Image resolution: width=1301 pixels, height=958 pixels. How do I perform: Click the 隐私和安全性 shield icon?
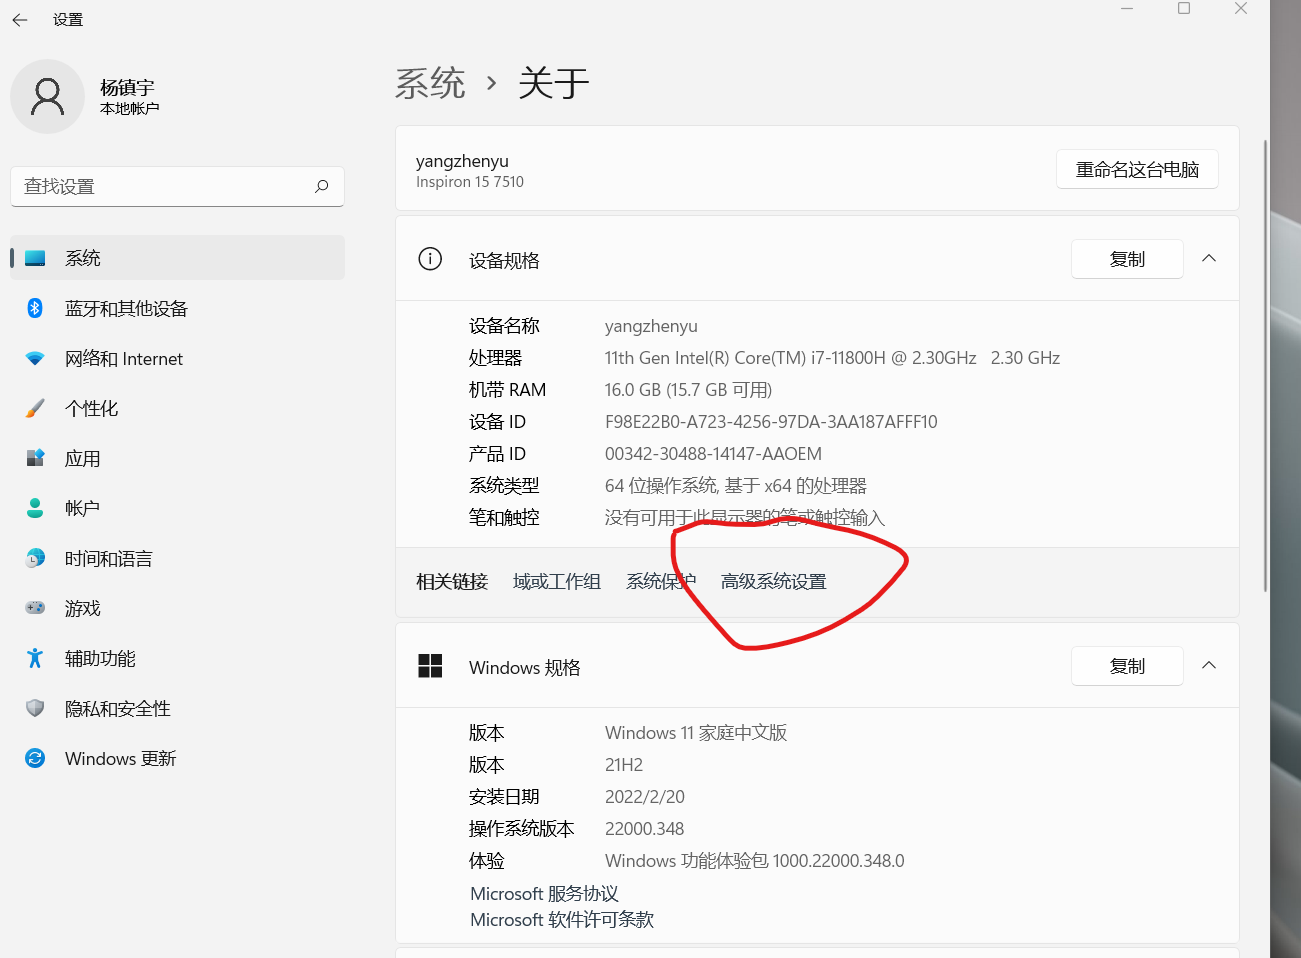coord(35,708)
